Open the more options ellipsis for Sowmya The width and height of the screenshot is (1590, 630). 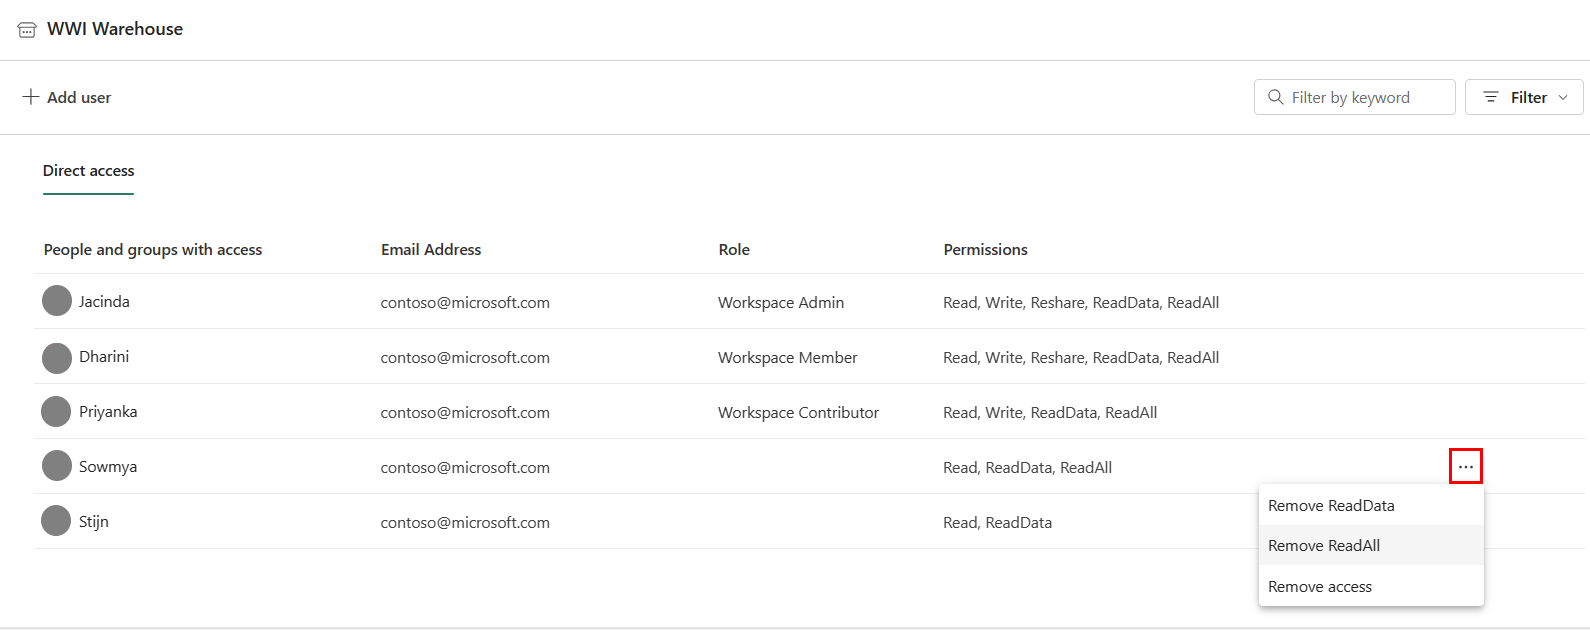[x=1465, y=467]
